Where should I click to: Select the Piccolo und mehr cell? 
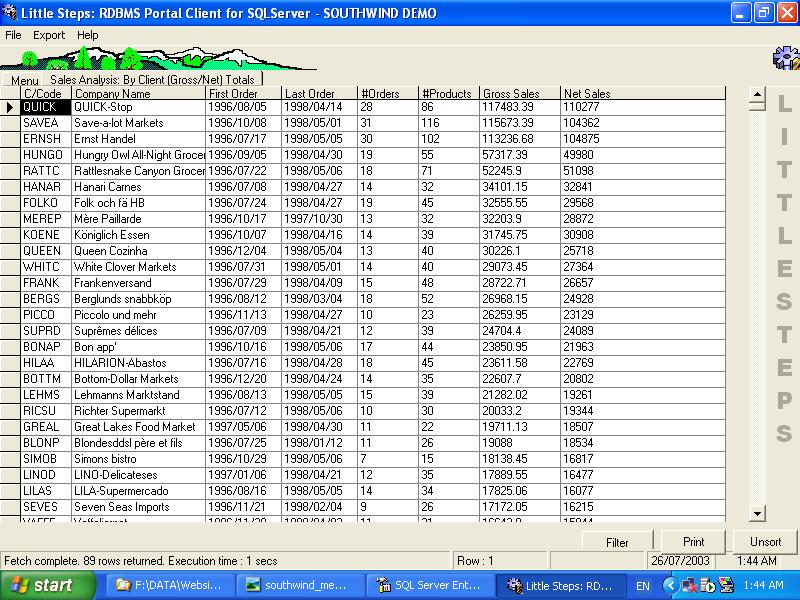pyautogui.click(x=138, y=315)
